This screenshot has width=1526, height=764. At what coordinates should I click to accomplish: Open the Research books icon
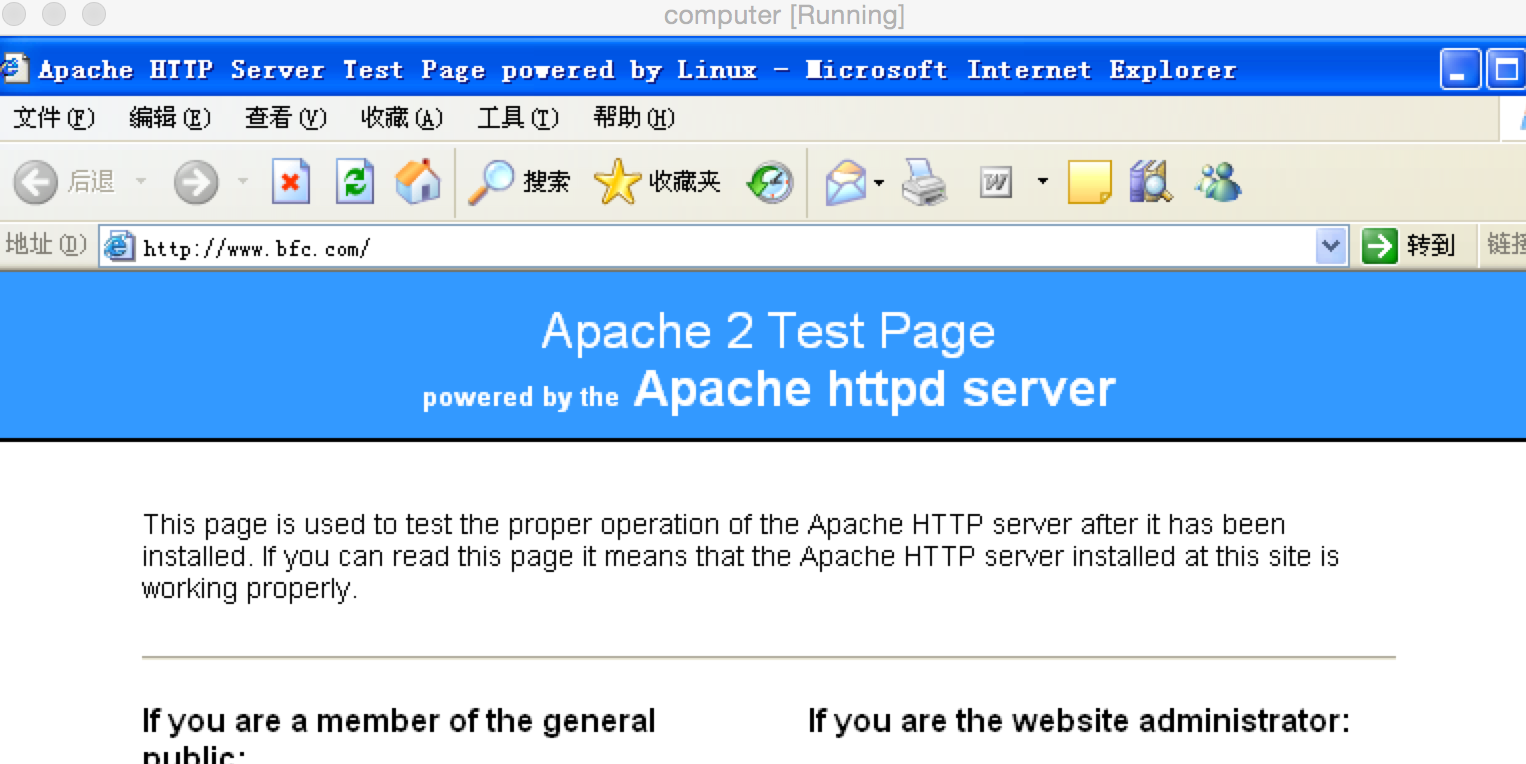coord(1151,182)
